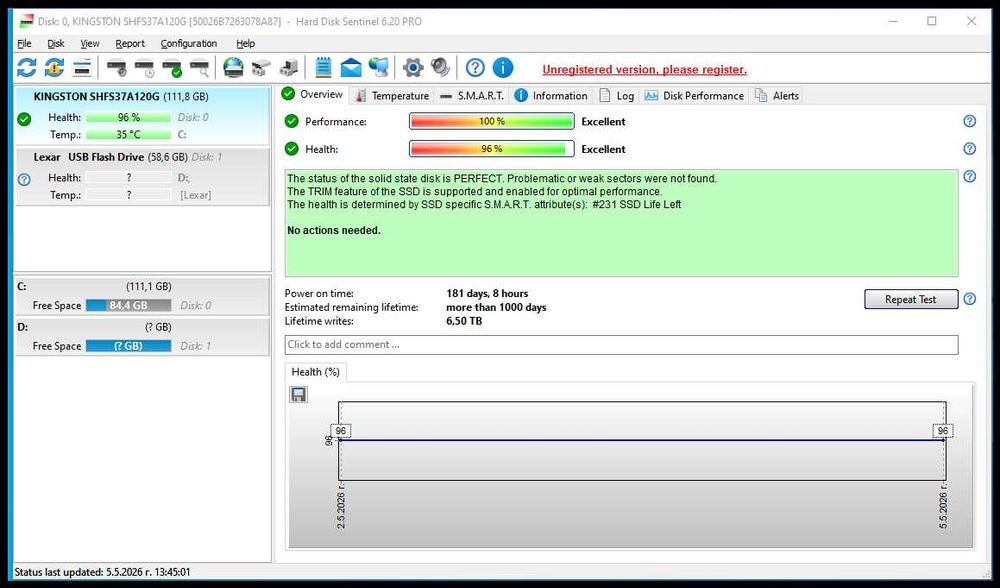Screen dimensions: 1000x588
Task: Click the '181 days, 8 hours' power on value
Action: [487, 293]
